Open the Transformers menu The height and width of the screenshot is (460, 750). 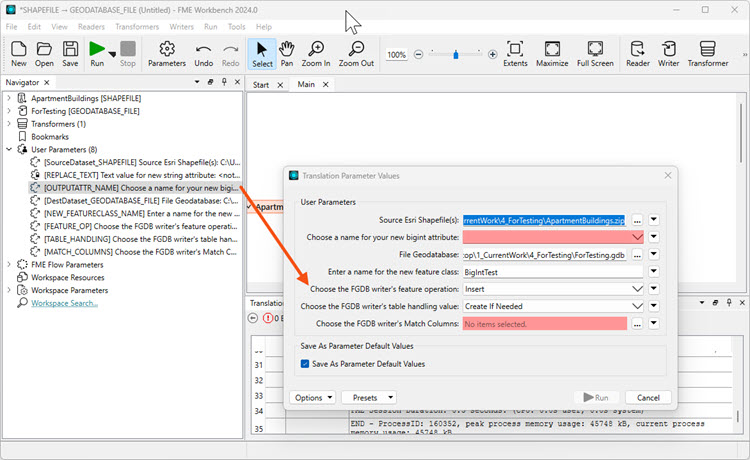[x=137, y=27]
